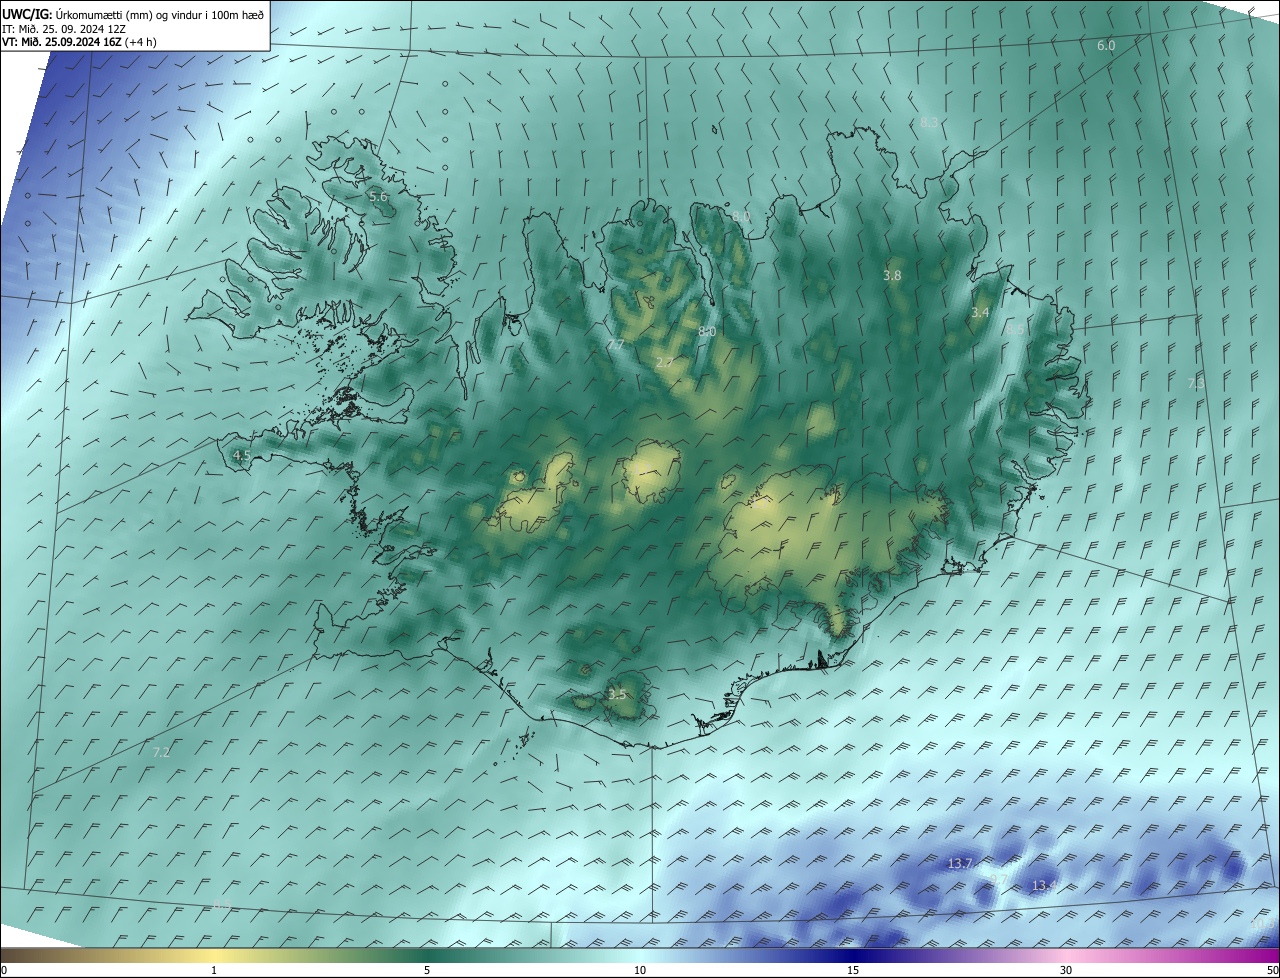The width and height of the screenshot is (1280, 978).
Task: Click the color scale tick labeled 15
Action: [853, 970]
